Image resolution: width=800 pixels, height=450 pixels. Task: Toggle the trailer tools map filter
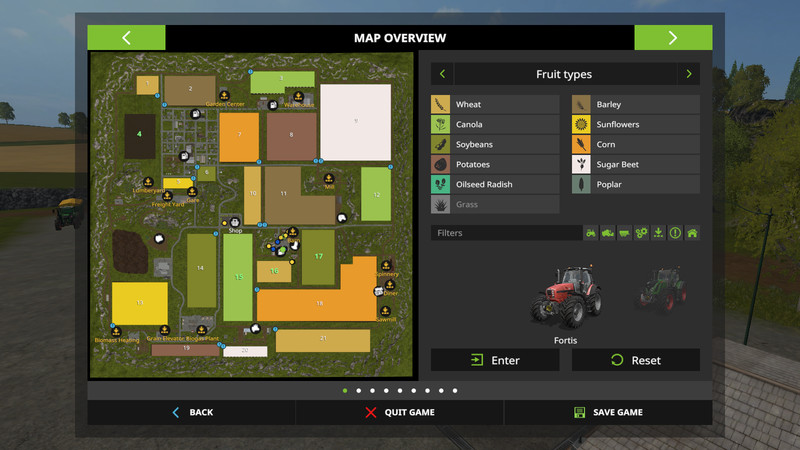[x=625, y=233]
